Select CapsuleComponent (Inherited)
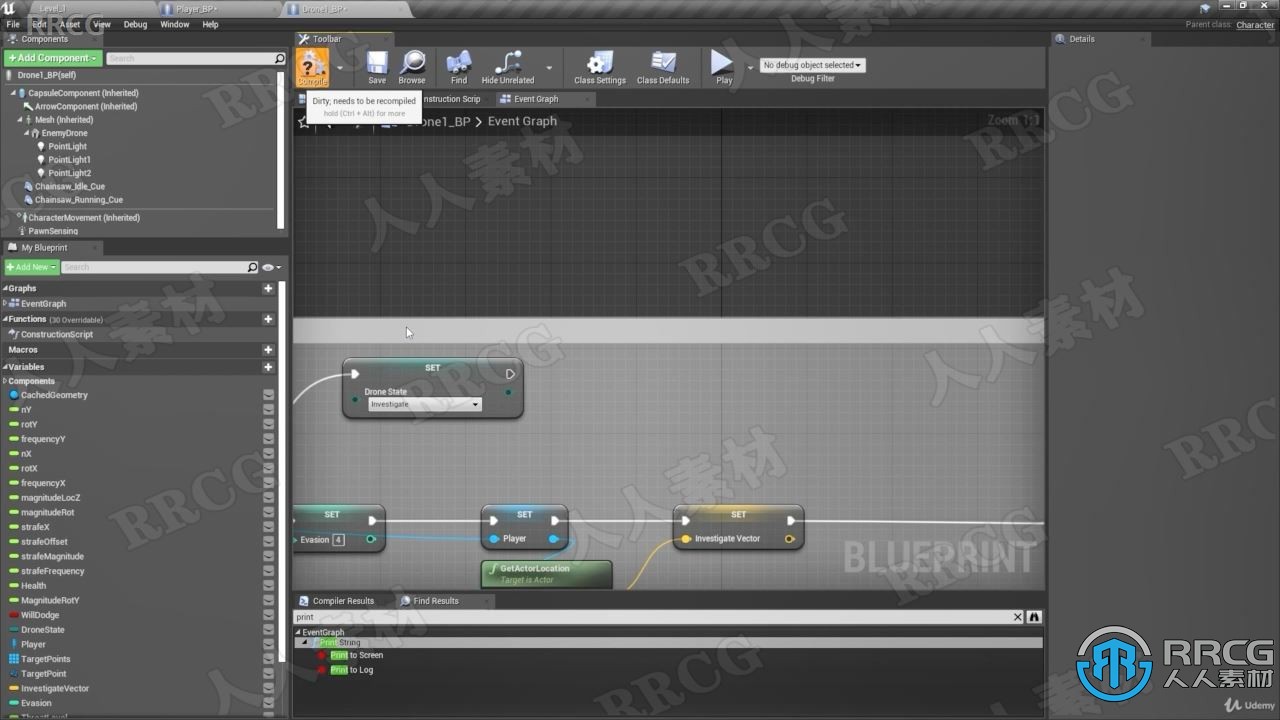 (x=83, y=93)
